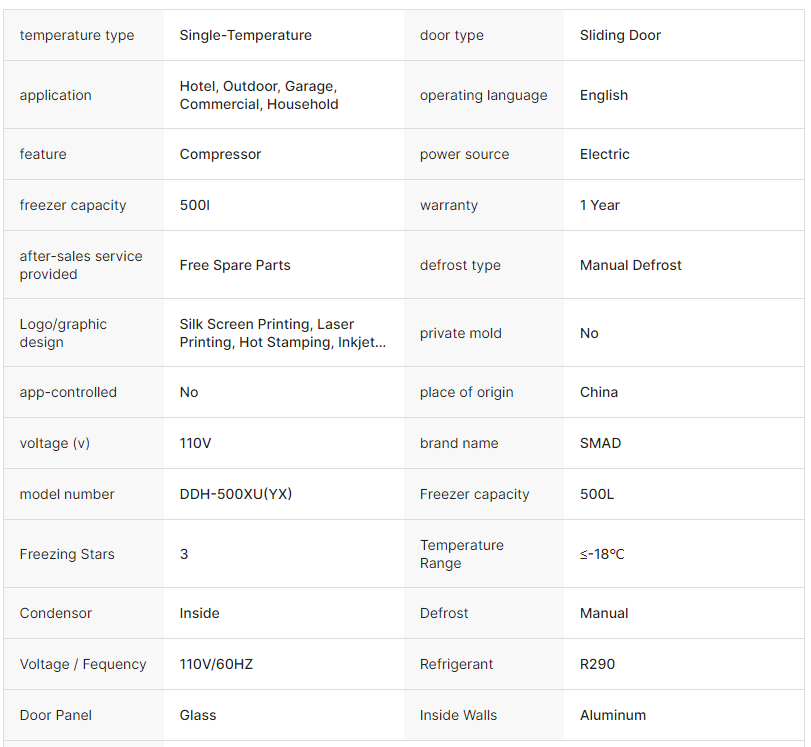The height and width of the screenshot is (747, 811).
Task: Select the 'Freezing Stars' label
Action: click(x=67, y=554)
